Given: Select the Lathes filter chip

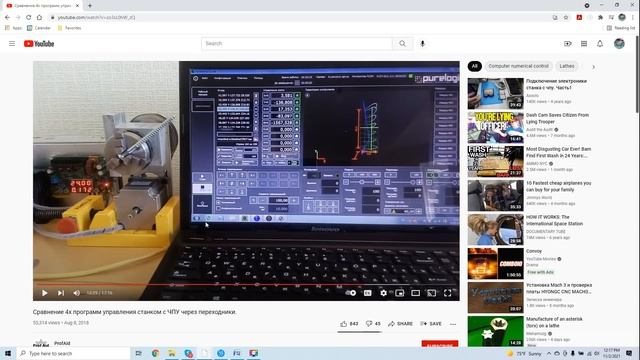Looking at the screenshot, I should click(567, 66).
